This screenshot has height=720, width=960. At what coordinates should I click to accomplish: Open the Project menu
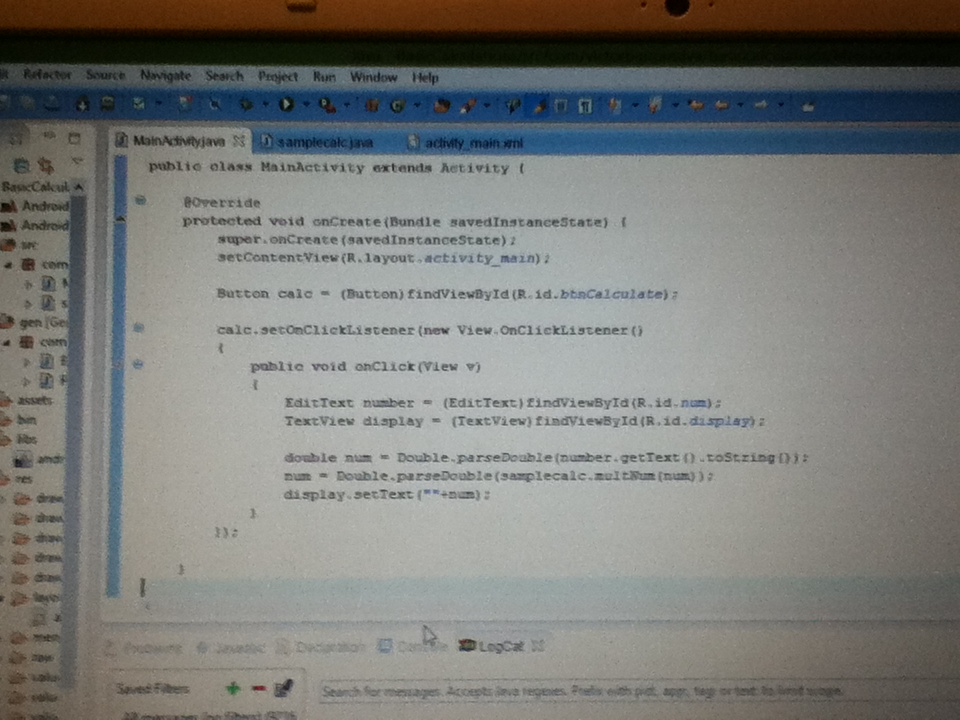278,77
